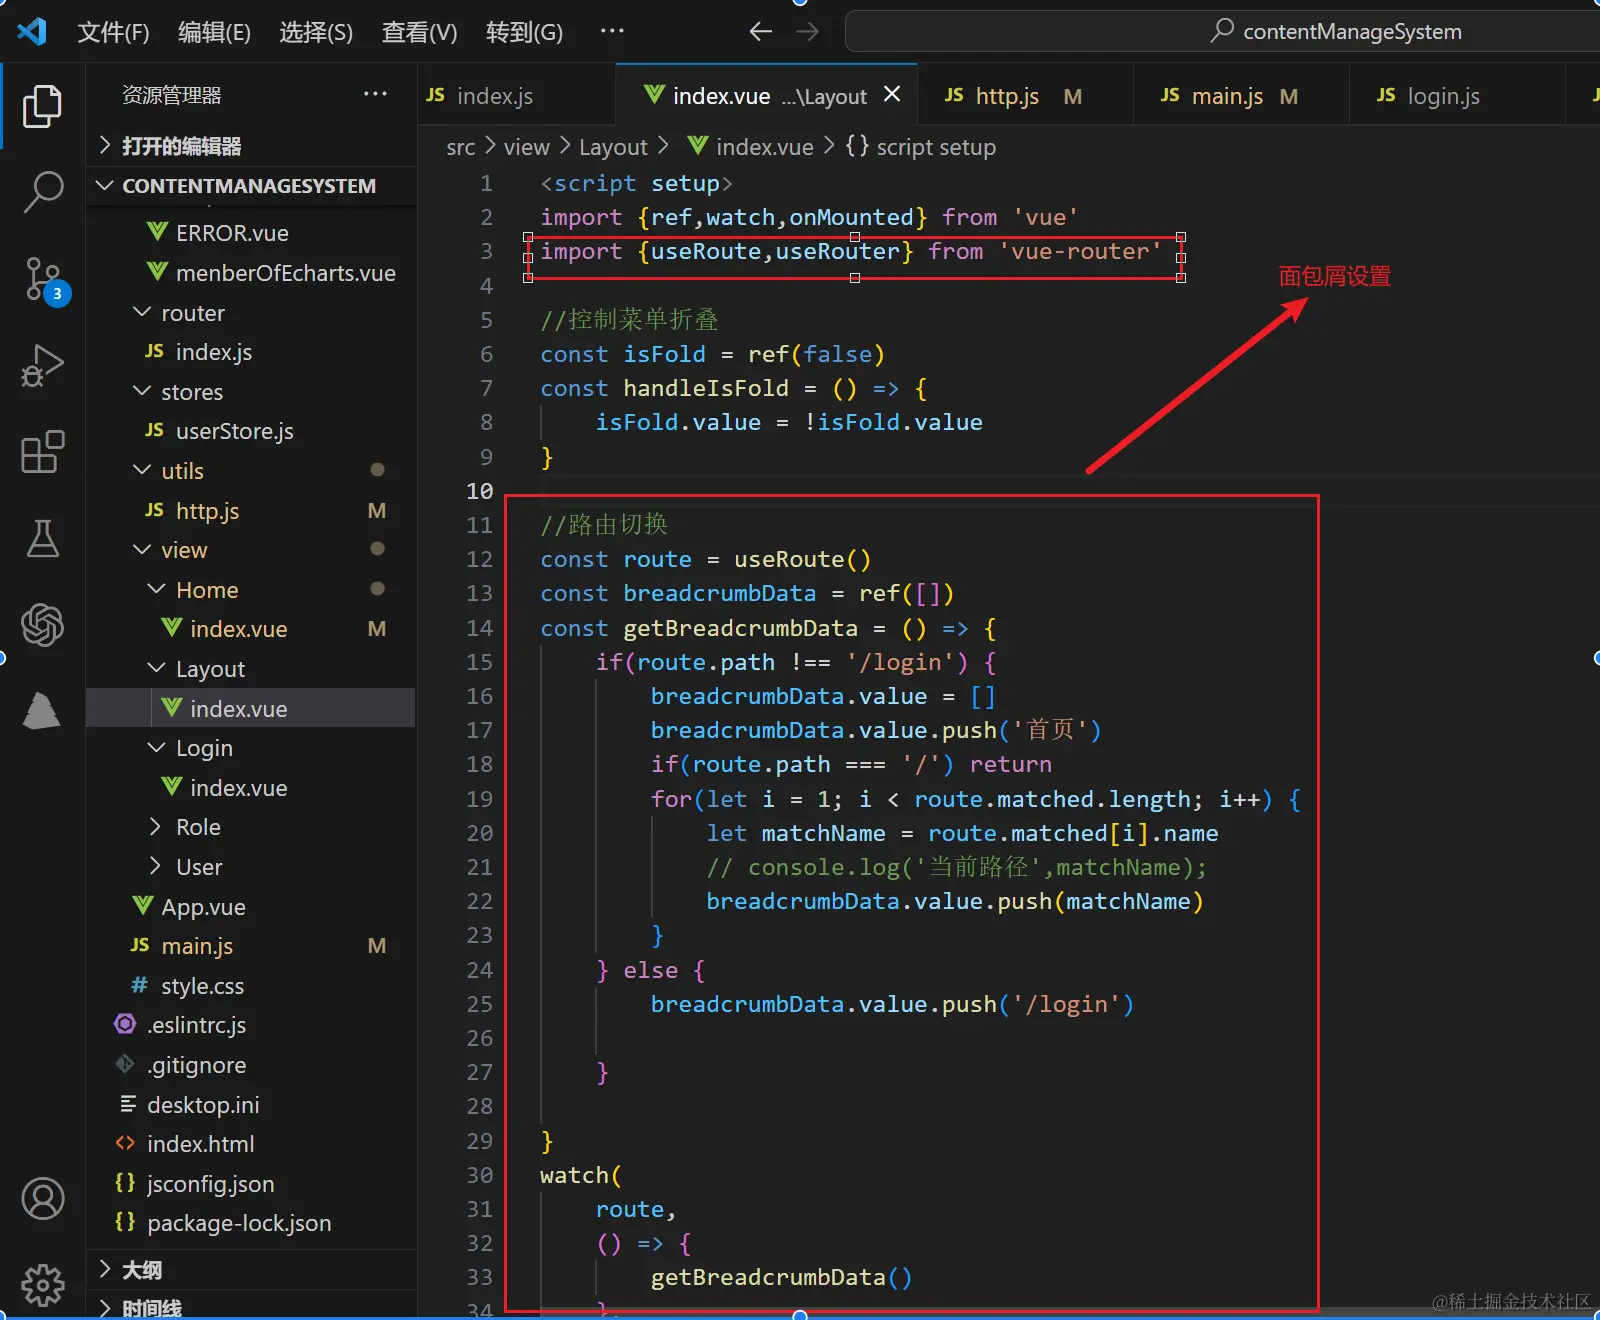This screenshot has width=1600, height=1320.
Task: Open the Accounts icon in activity bar
Action: coord(42,1198)
